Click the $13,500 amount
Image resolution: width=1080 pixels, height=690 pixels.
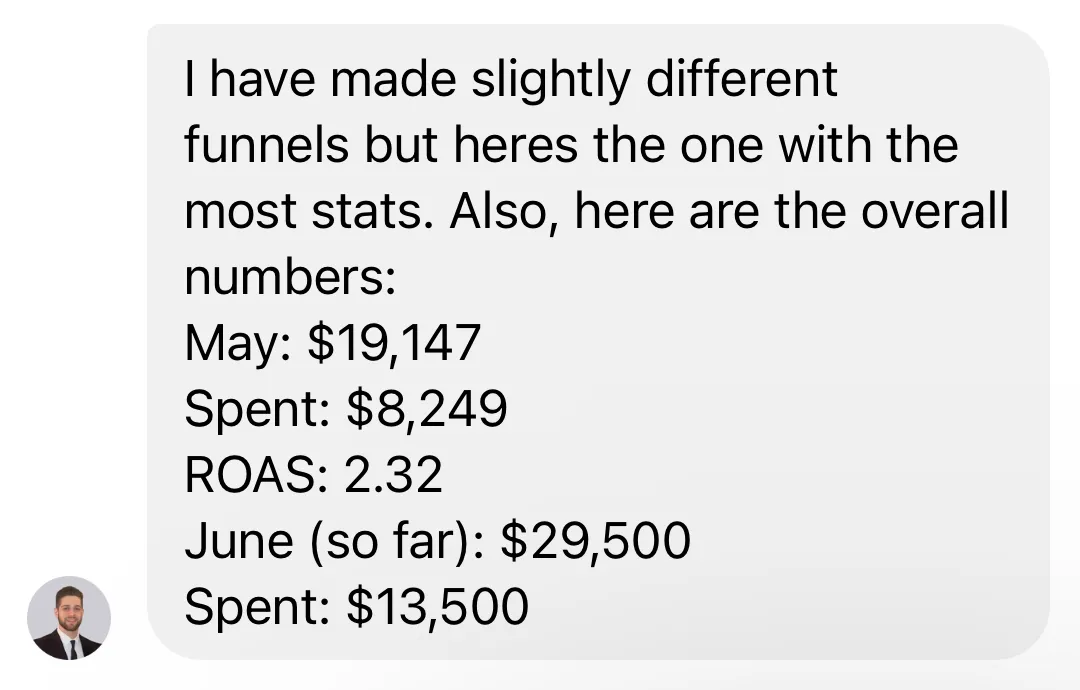pos(437,607)
